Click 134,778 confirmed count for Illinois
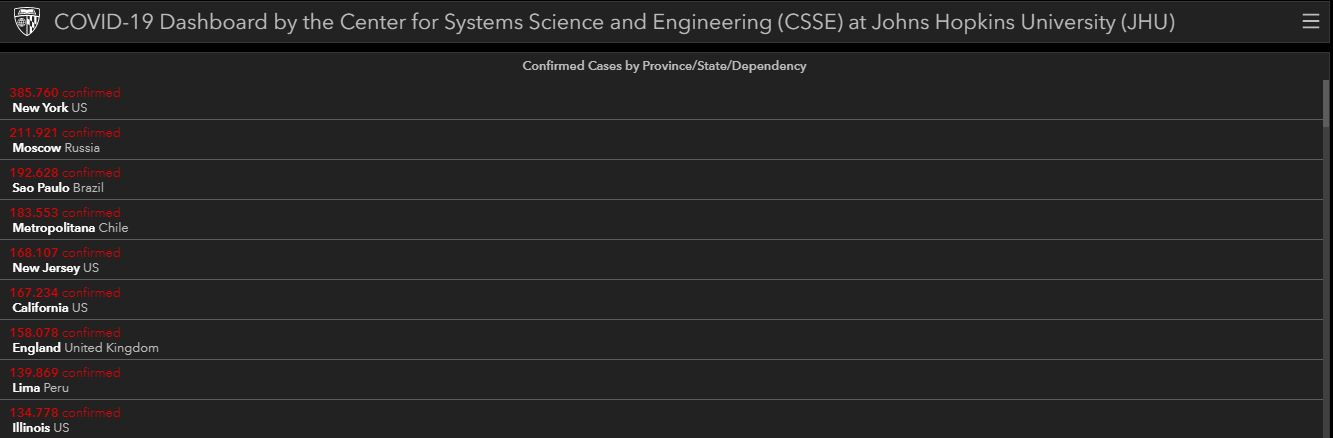Viewport: 1333px width, 438px height. [x=64, y=413]
